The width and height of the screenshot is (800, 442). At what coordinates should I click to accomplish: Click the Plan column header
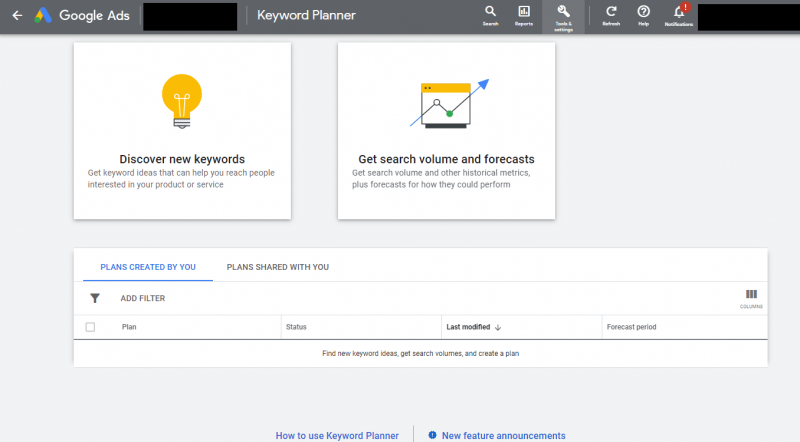(x=129, y=327)
